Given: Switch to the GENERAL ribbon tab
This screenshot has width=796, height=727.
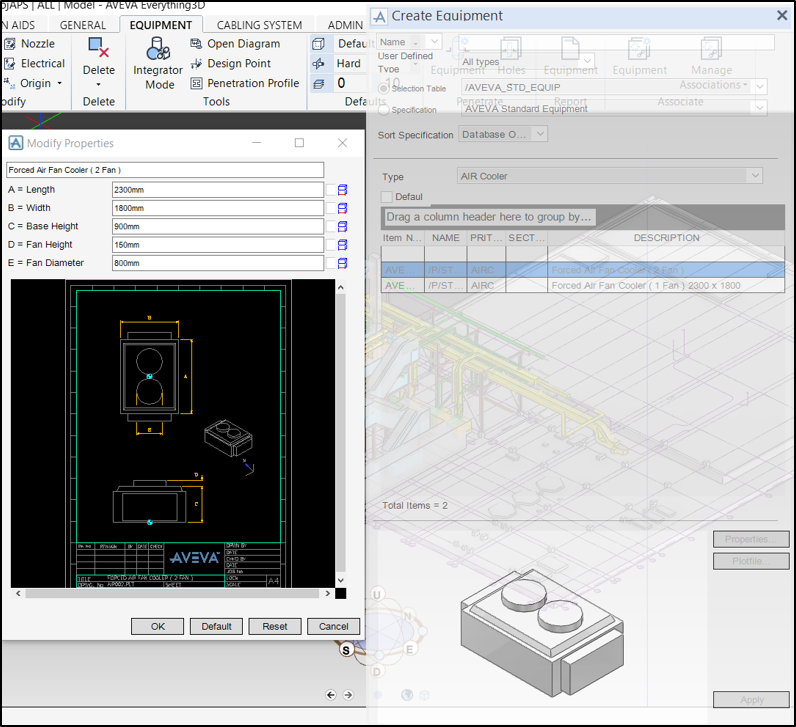Looking at the screenshot, I should [83, 25].
